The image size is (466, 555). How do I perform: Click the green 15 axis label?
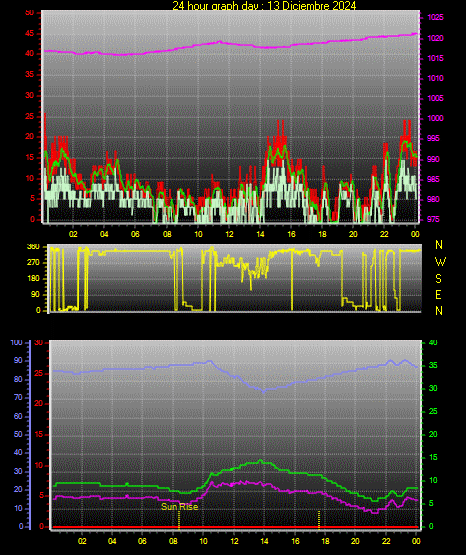click(433, 457)
